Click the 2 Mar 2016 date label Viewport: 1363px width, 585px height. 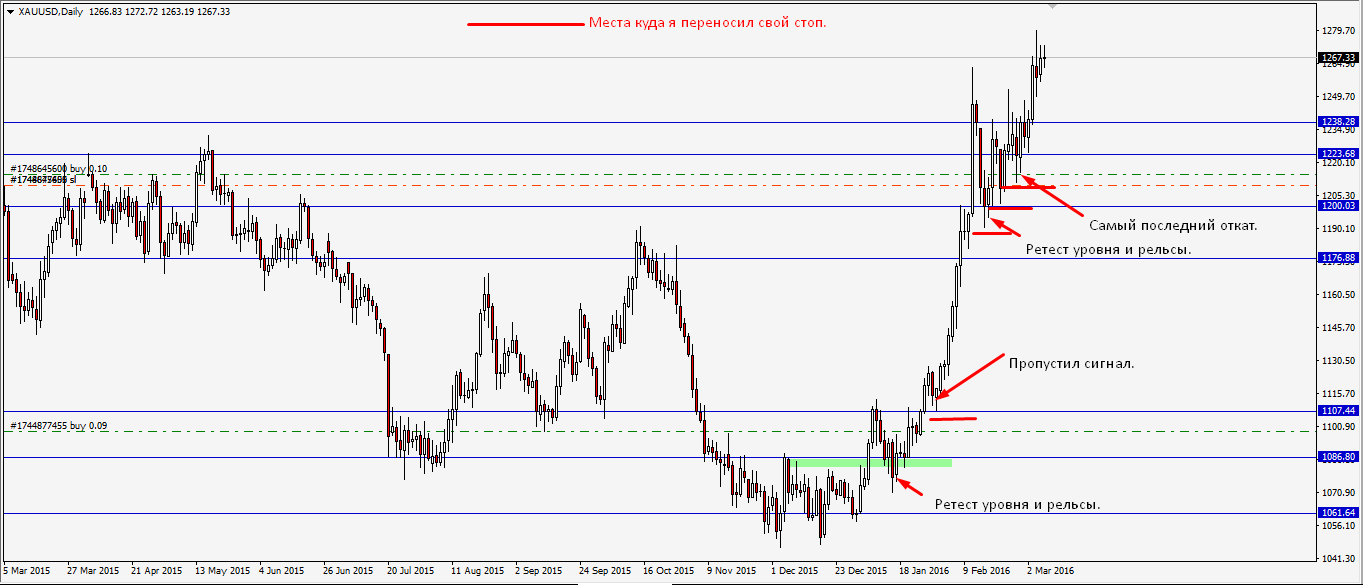pos(1050,571)
